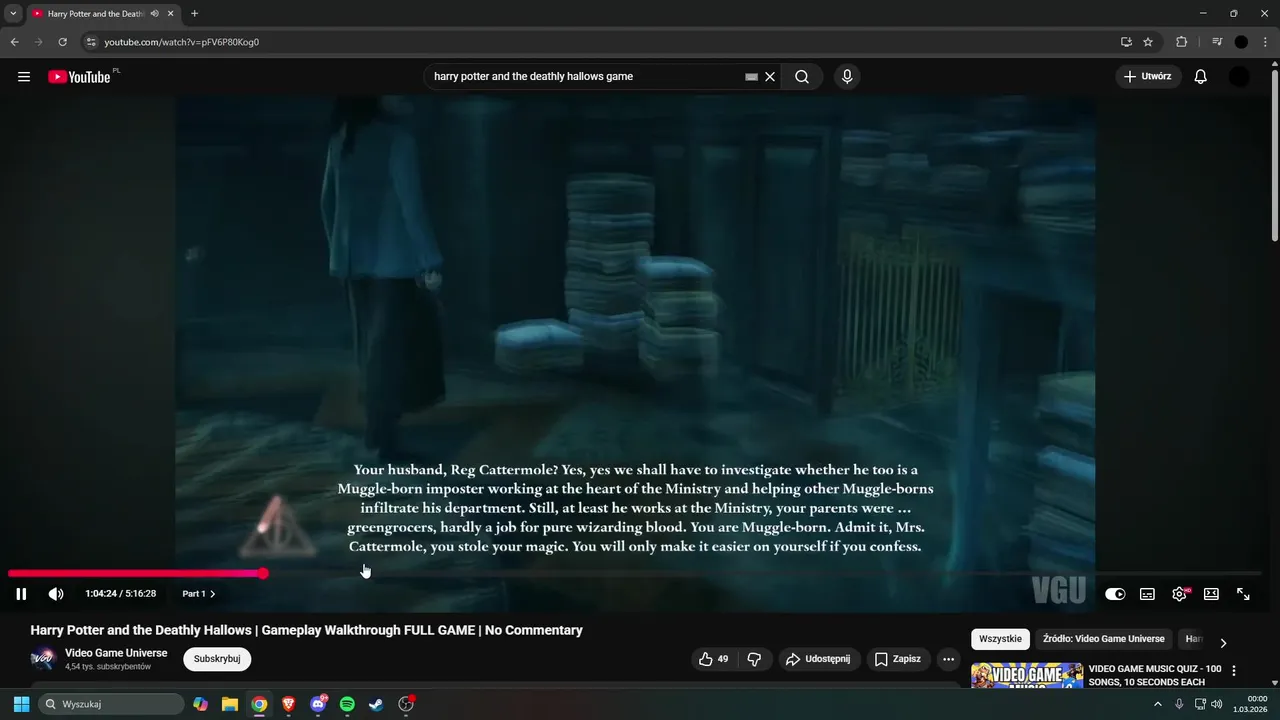Open system volume tray icon
This screenshot has width=1280, height=720.
1217,704
